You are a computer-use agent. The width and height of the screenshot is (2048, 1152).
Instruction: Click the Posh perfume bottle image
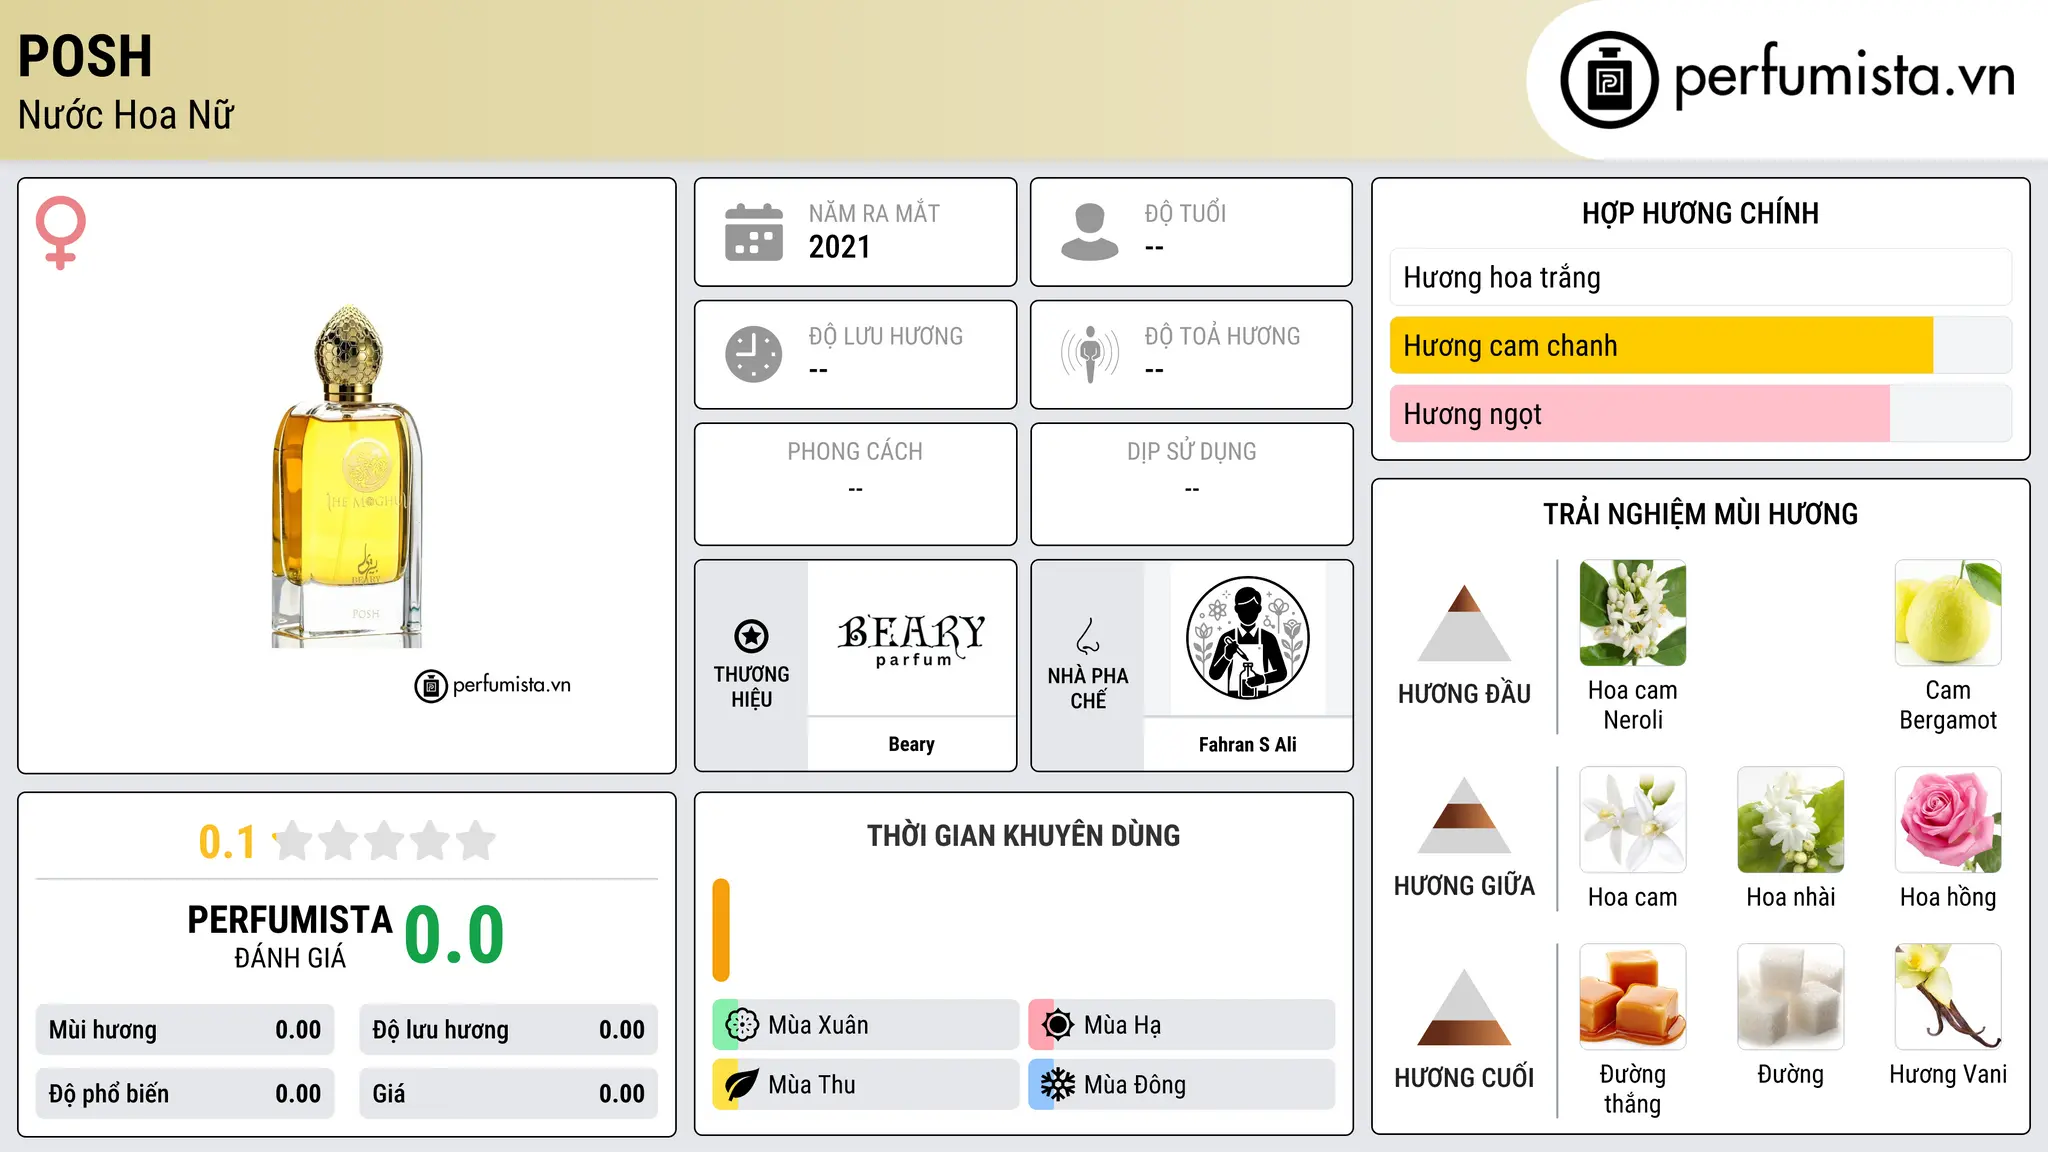[x=347, y=476]
